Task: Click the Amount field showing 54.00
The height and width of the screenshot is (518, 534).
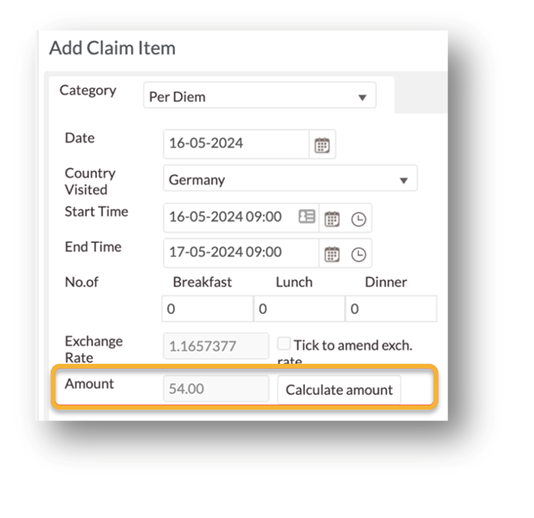Action: [x=216, y=389]
